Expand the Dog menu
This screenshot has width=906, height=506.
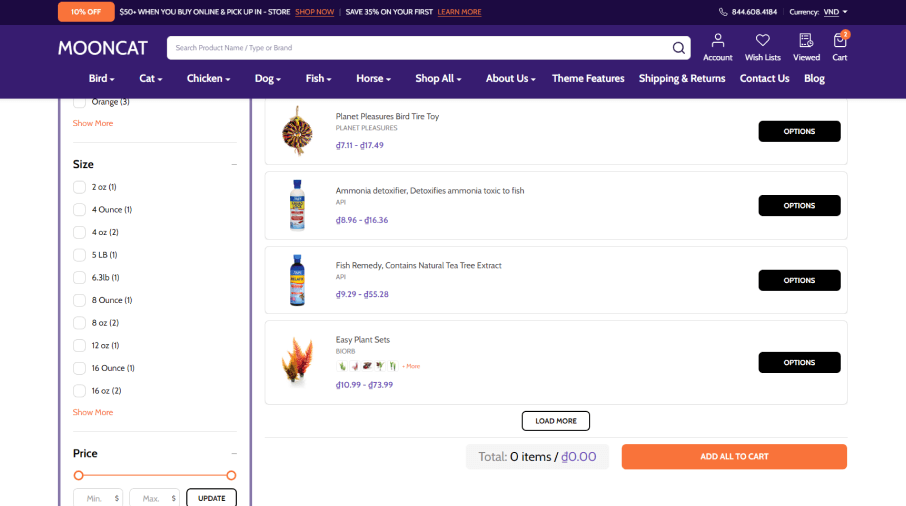[x=268, y=79]
